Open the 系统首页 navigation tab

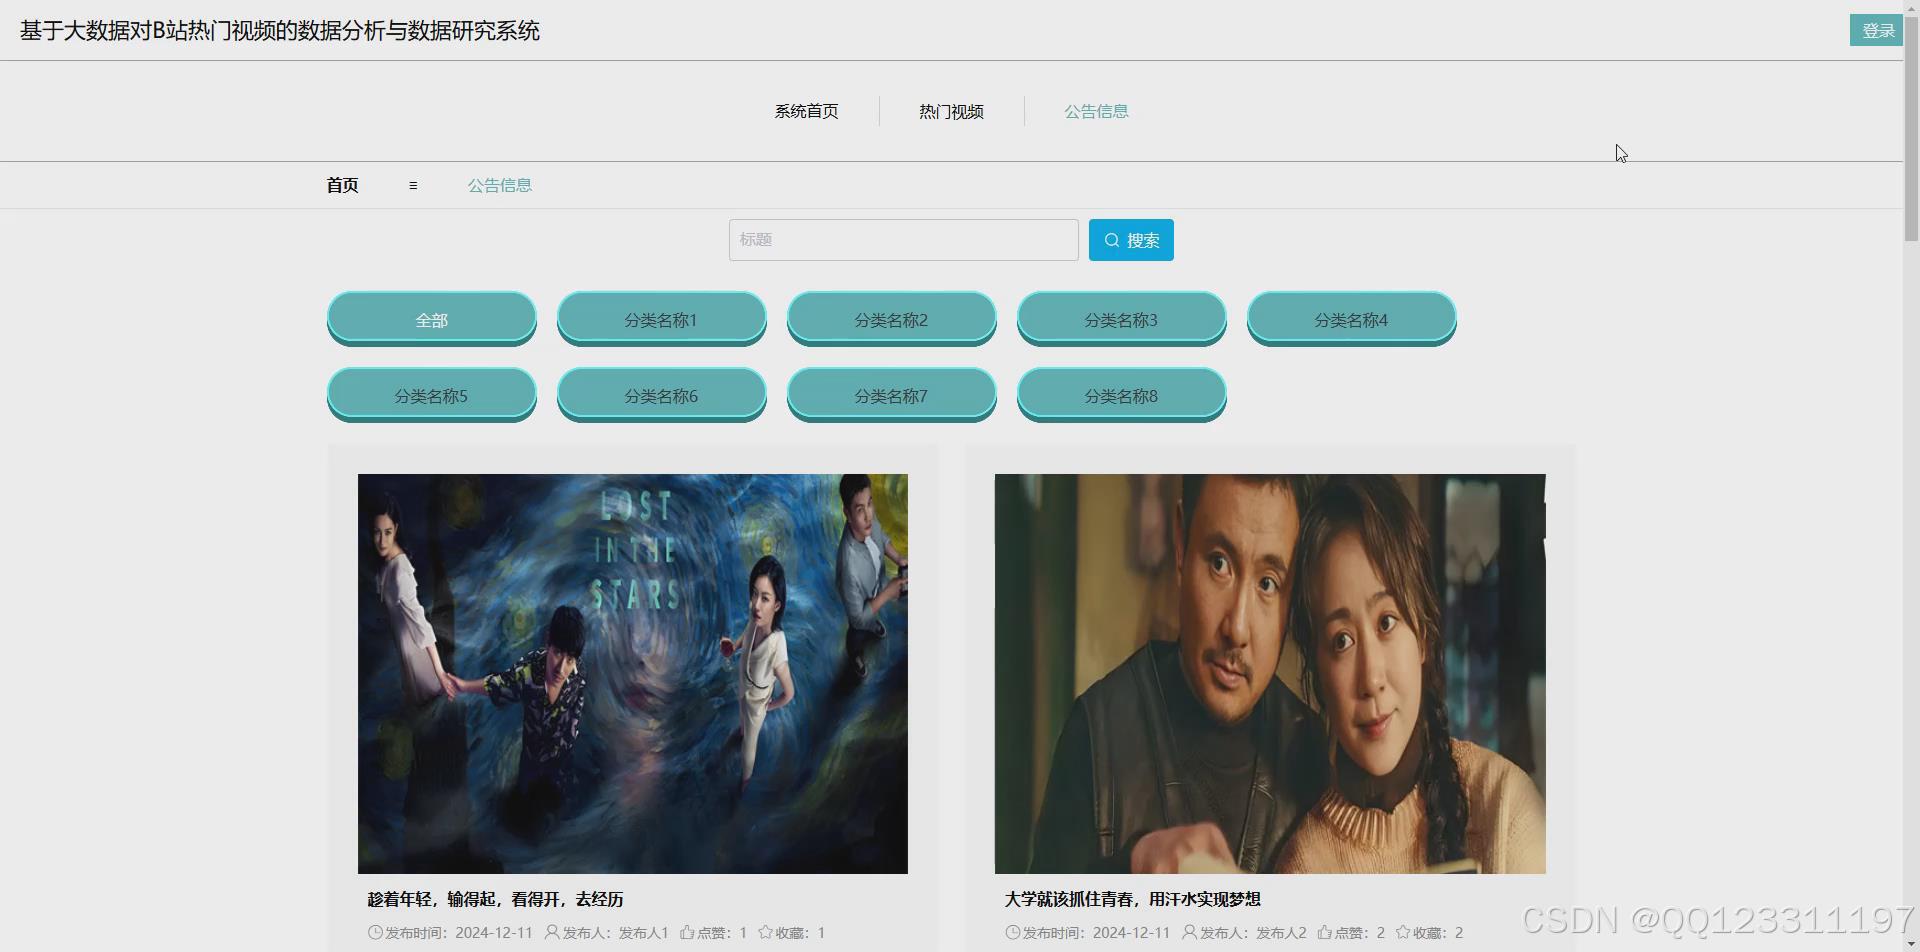pyautogui.click(x=806, y=111)
